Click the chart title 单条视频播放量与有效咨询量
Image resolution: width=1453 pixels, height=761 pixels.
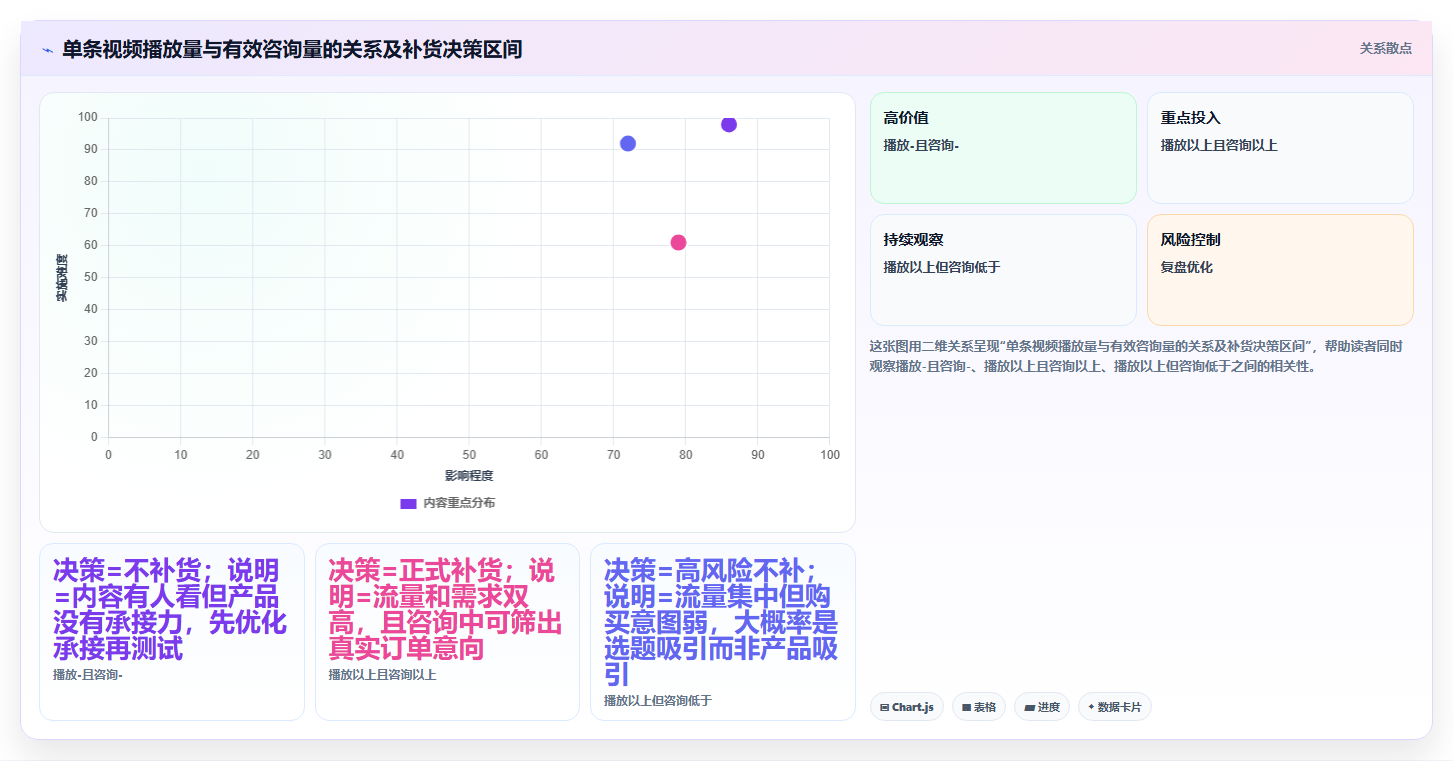(x=292, y=49)
